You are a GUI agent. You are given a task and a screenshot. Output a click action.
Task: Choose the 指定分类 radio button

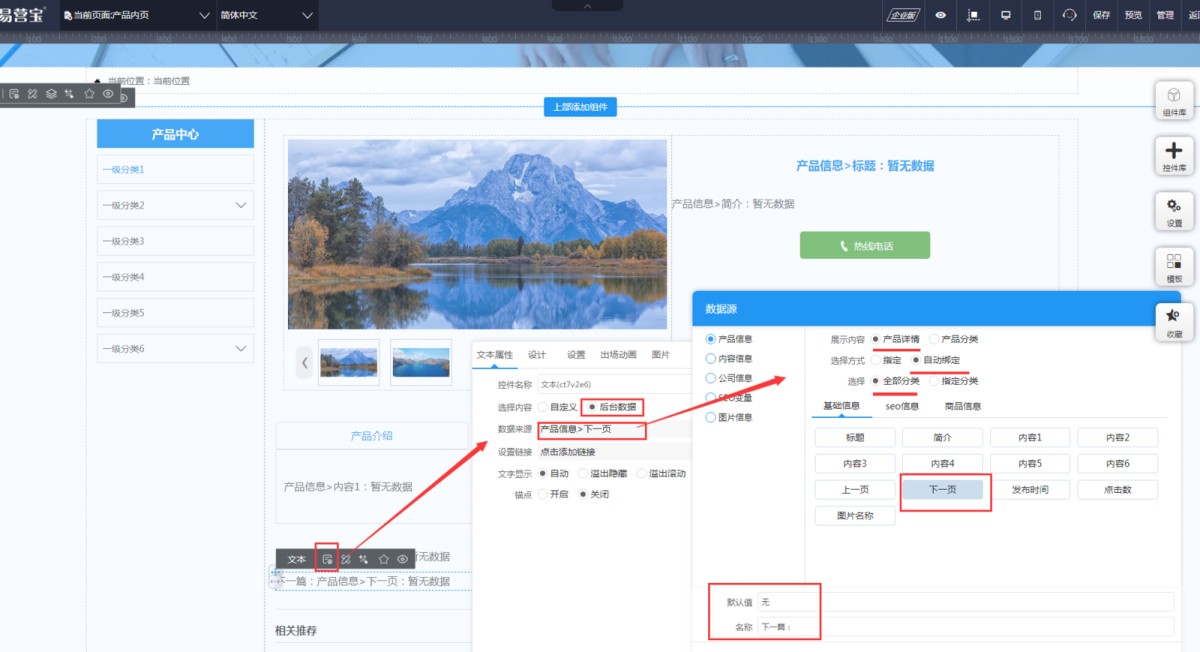[x=935, y=381]
